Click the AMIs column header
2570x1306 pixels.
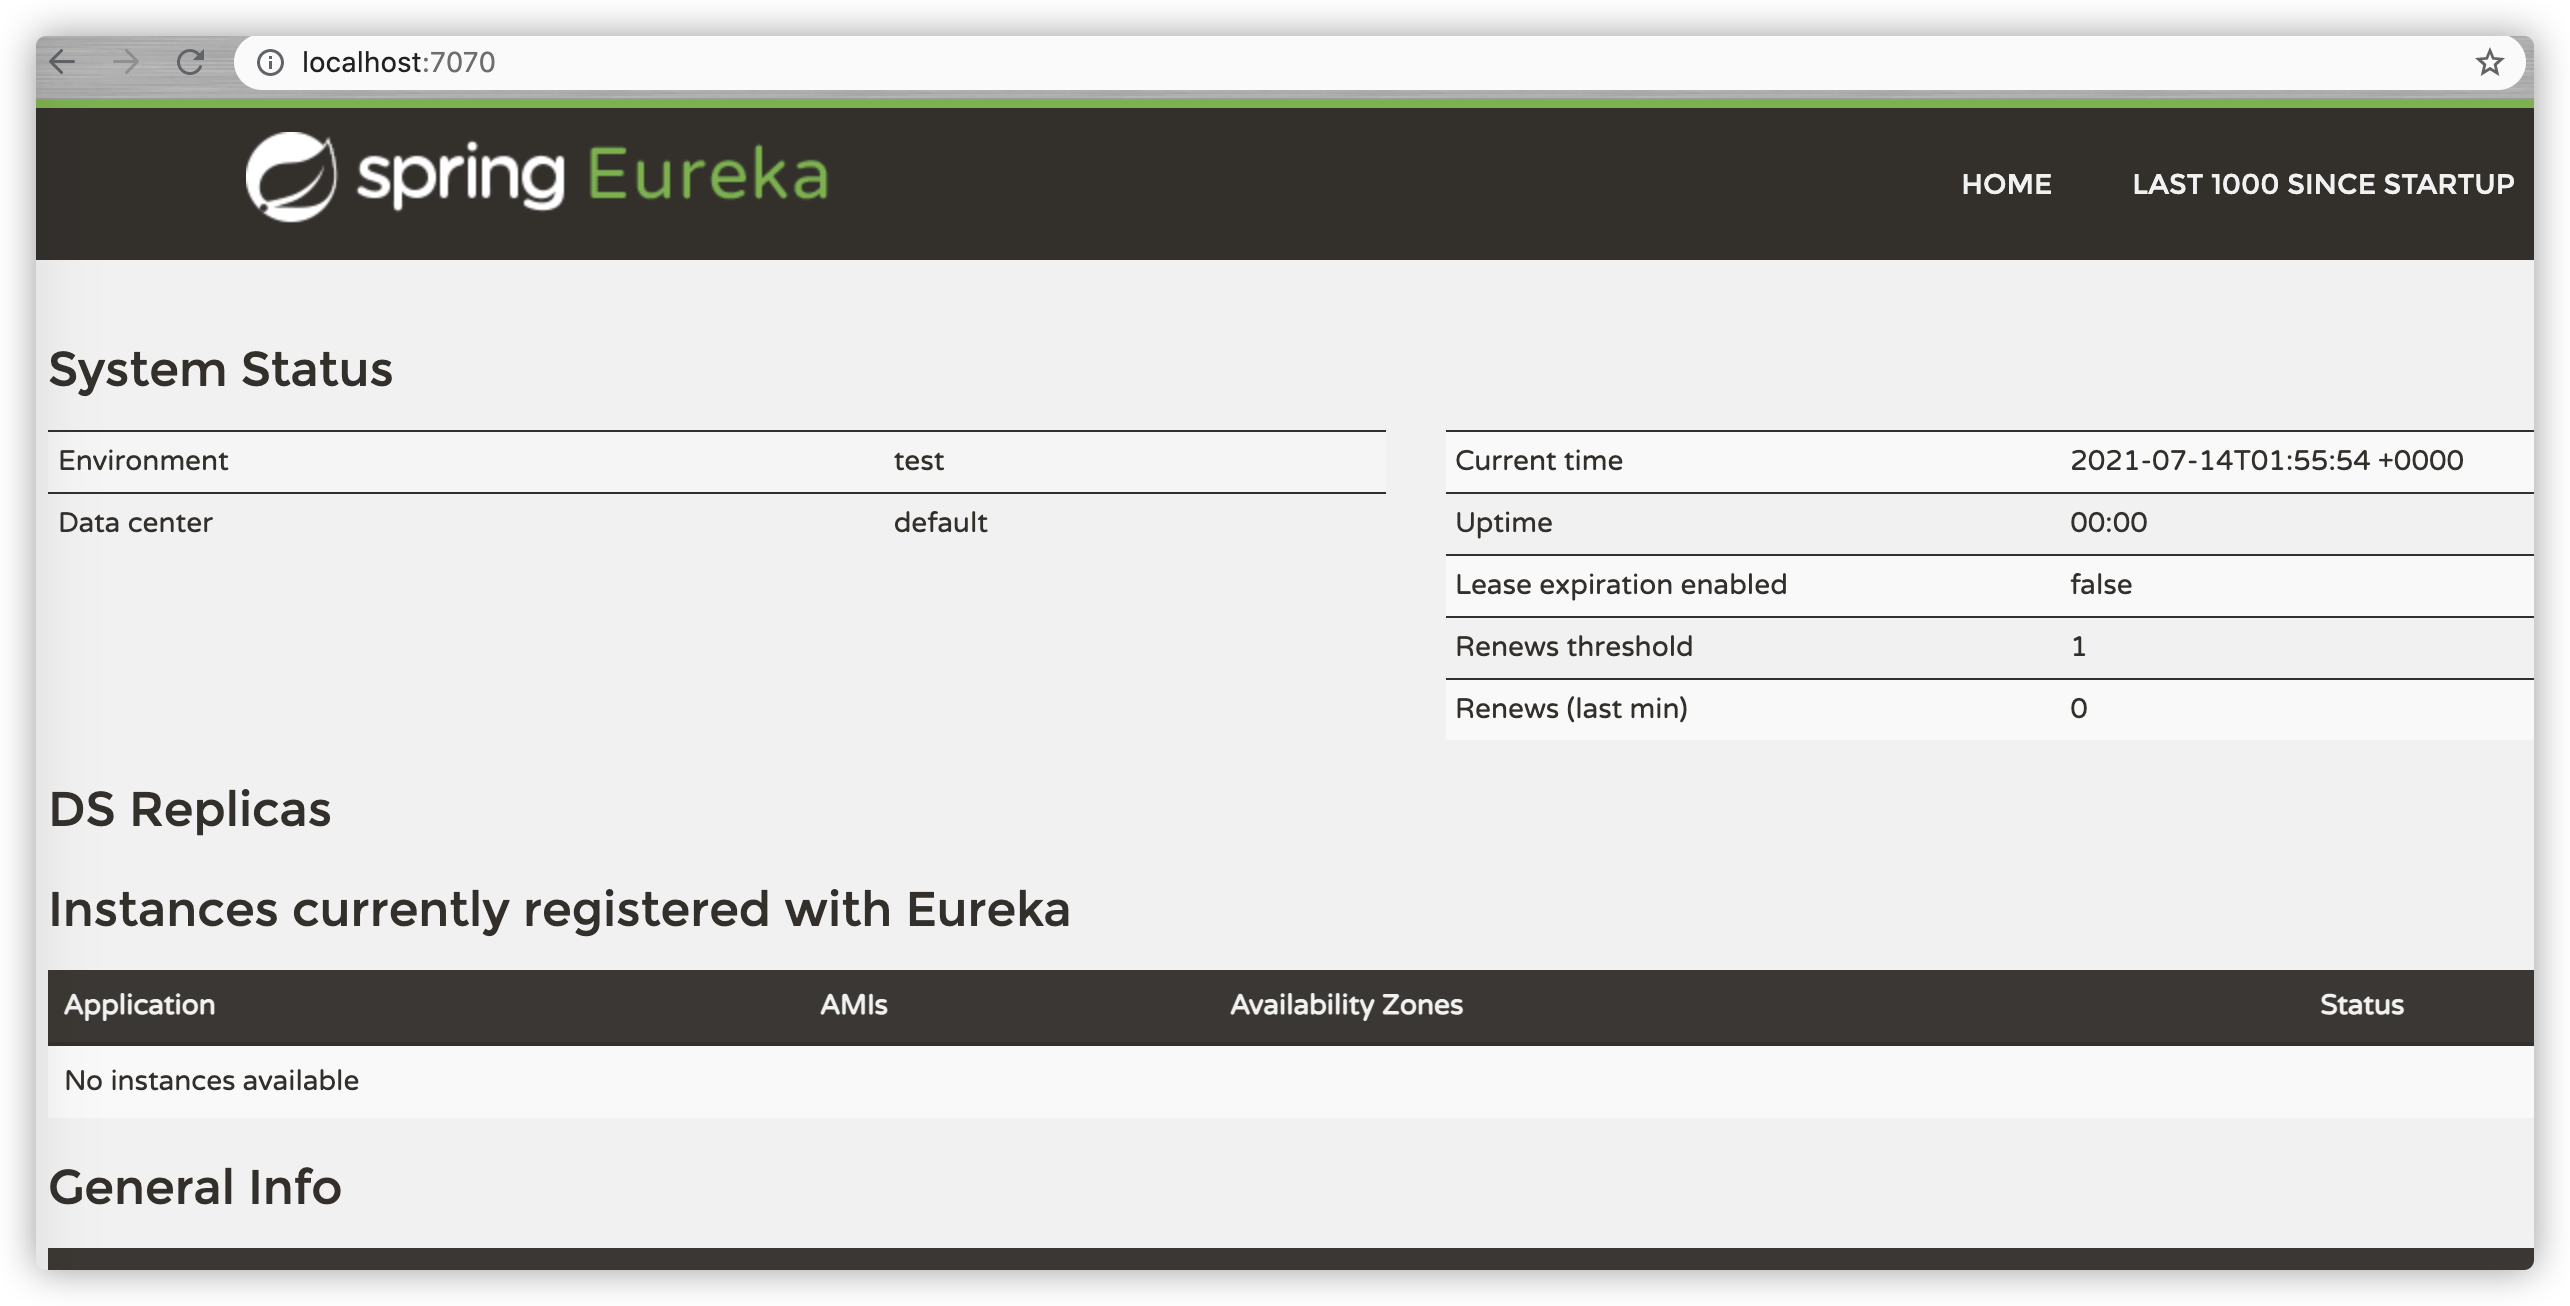pos(854,1005)
